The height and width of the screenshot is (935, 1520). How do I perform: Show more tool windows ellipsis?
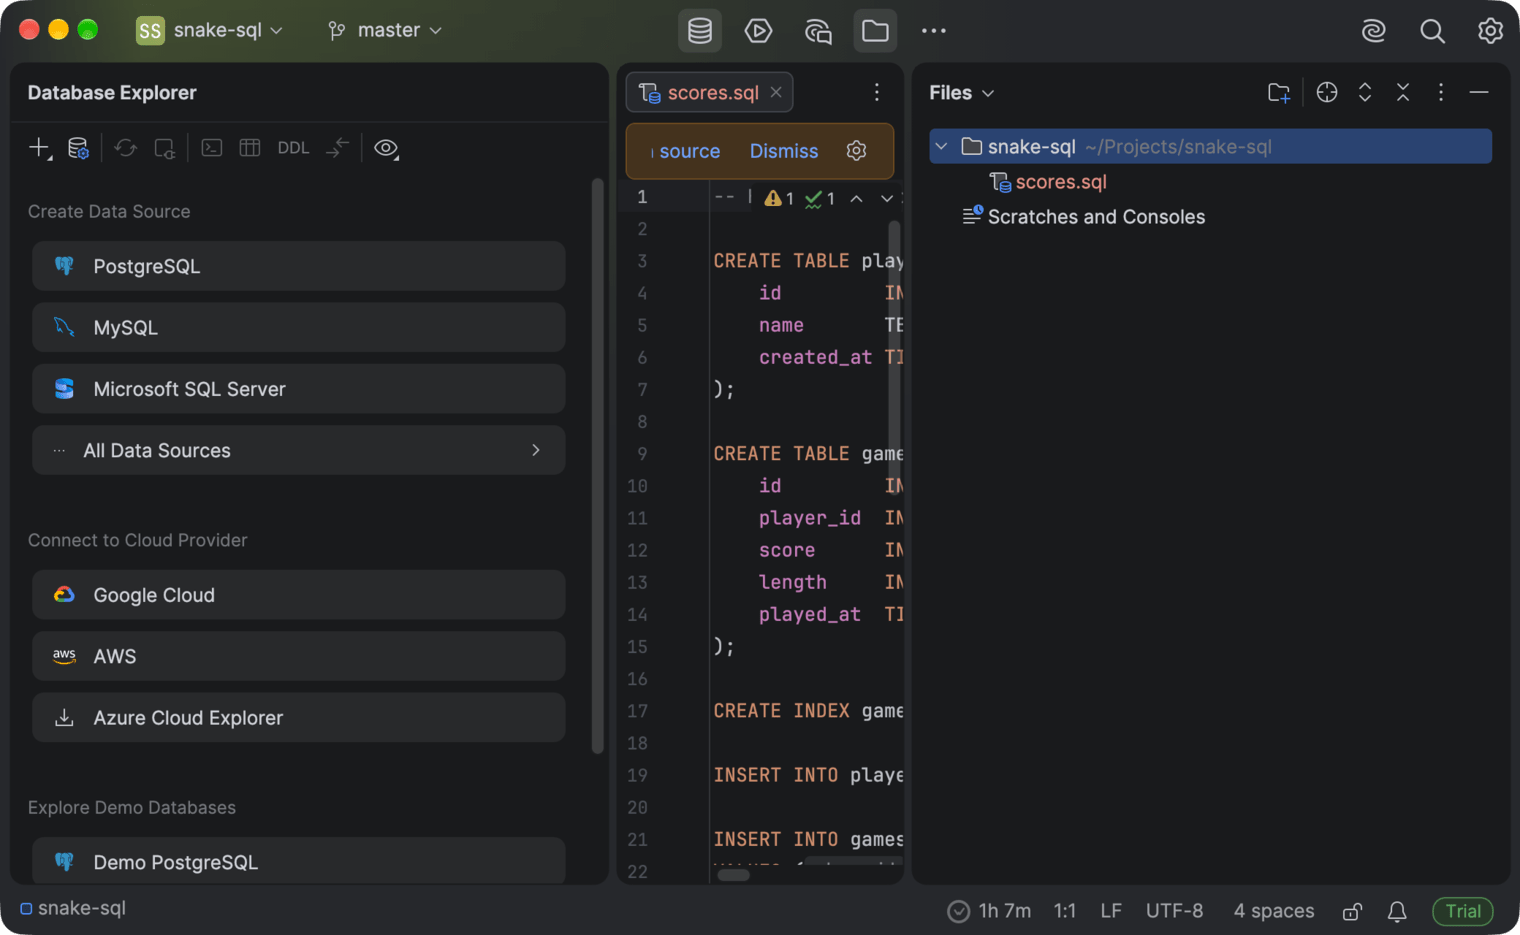pos(934,31)
